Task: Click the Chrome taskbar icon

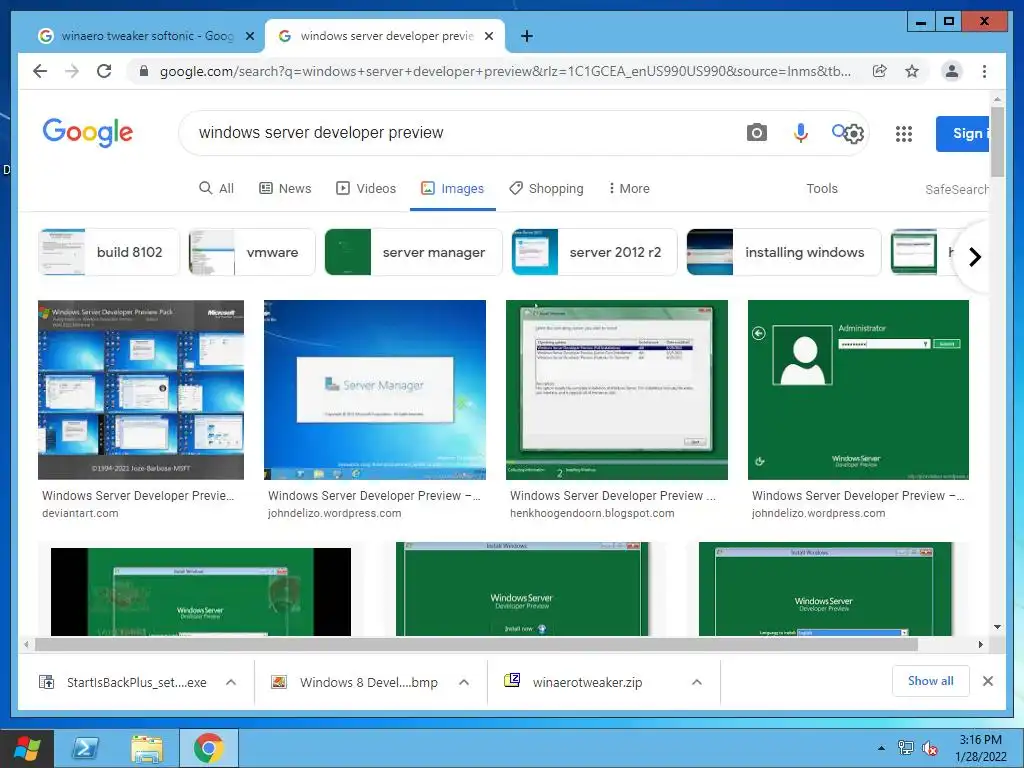Action: (208, 748)
